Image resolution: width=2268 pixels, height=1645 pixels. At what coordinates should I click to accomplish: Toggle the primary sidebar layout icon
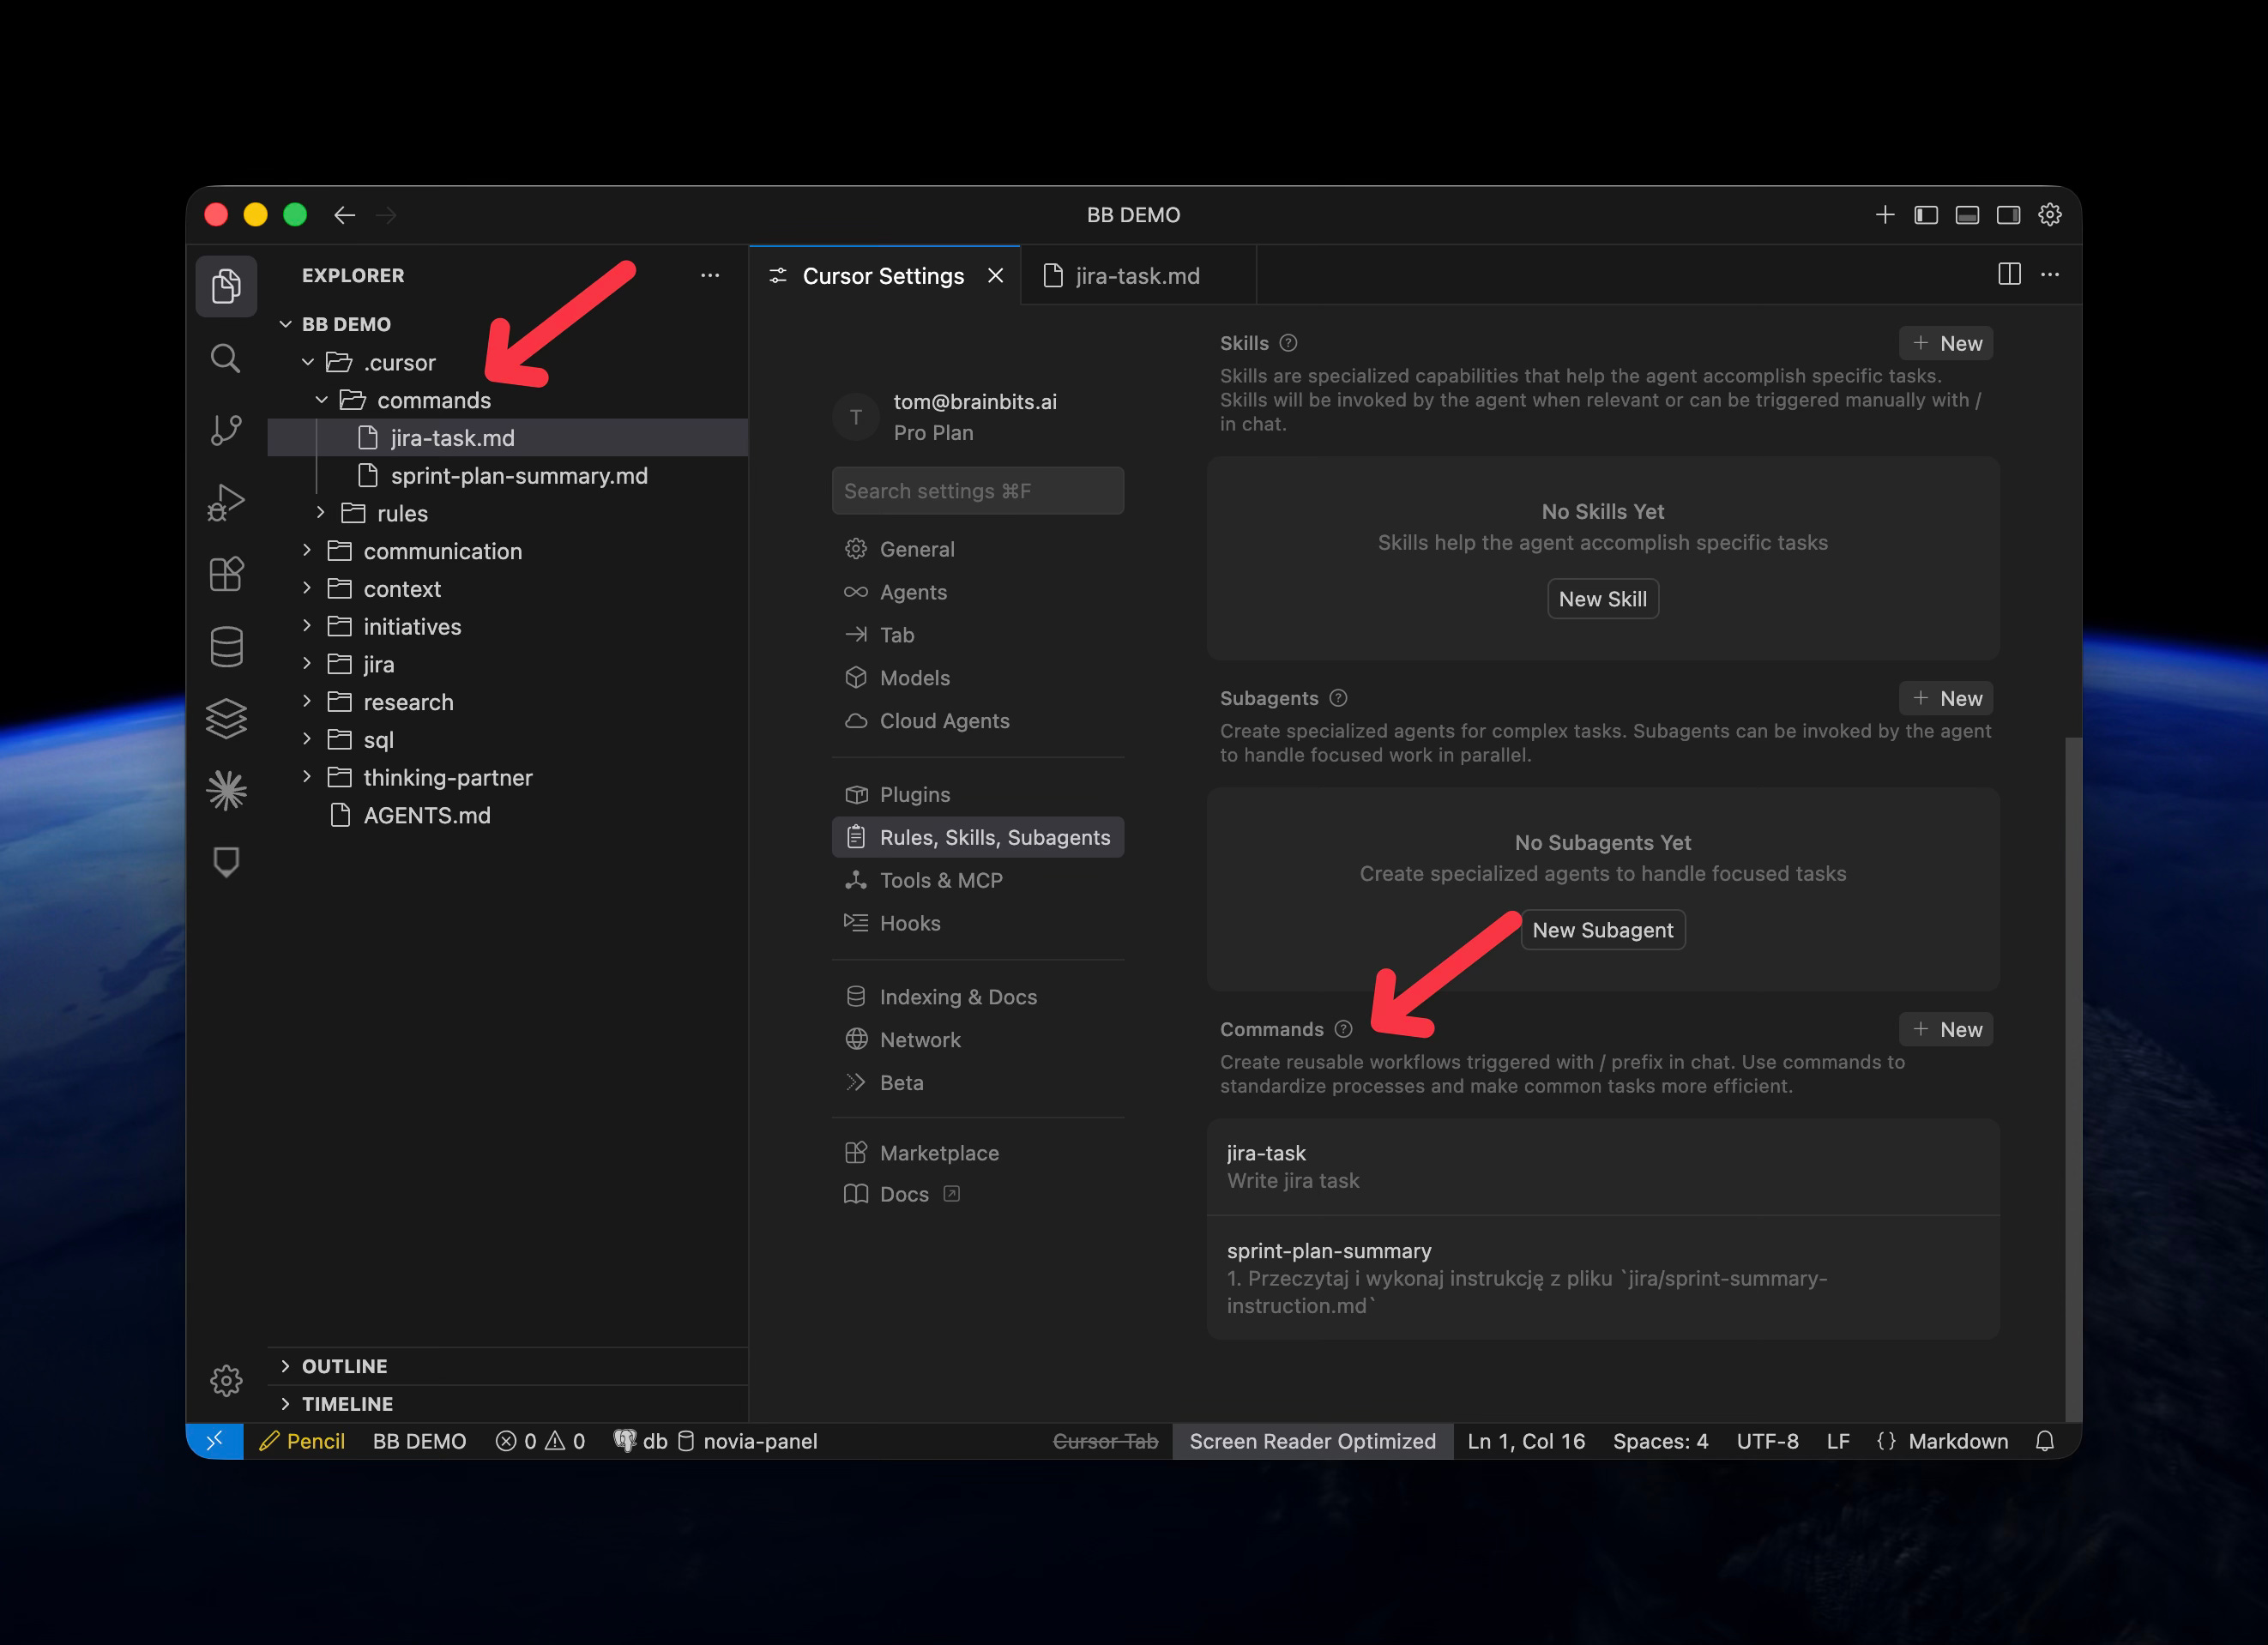click(1926, 215)
